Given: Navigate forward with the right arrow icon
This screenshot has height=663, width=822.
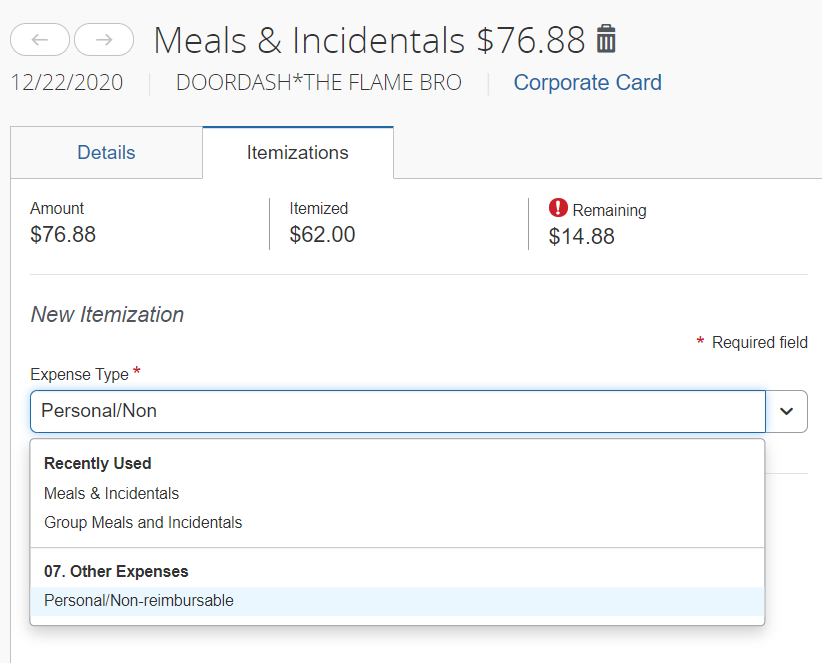Looking at the screenshot, I should click(x=105, y=40).
